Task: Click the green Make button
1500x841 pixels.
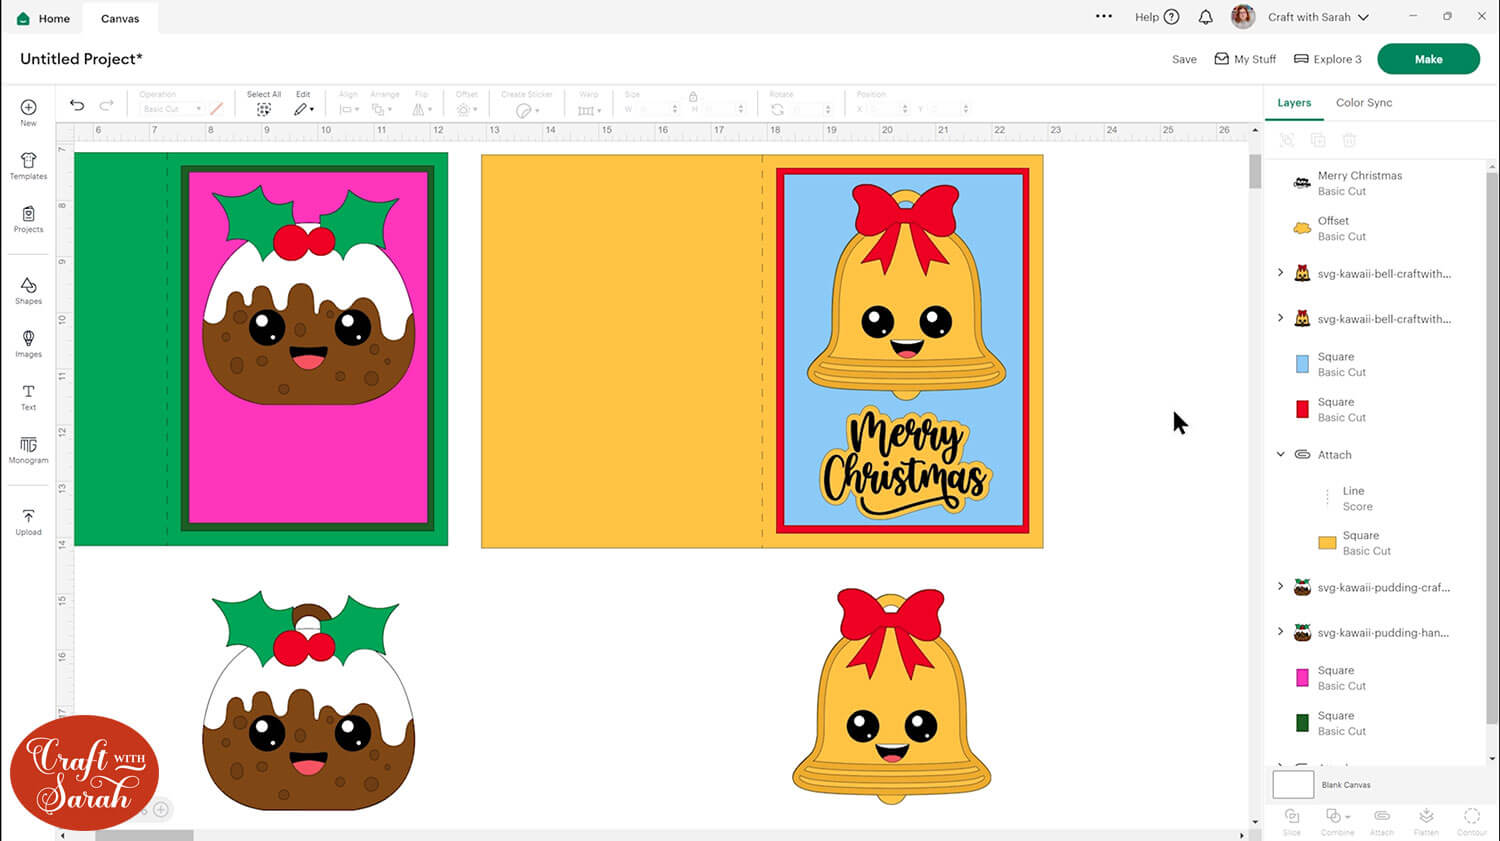Action: tap(1427, 59)
